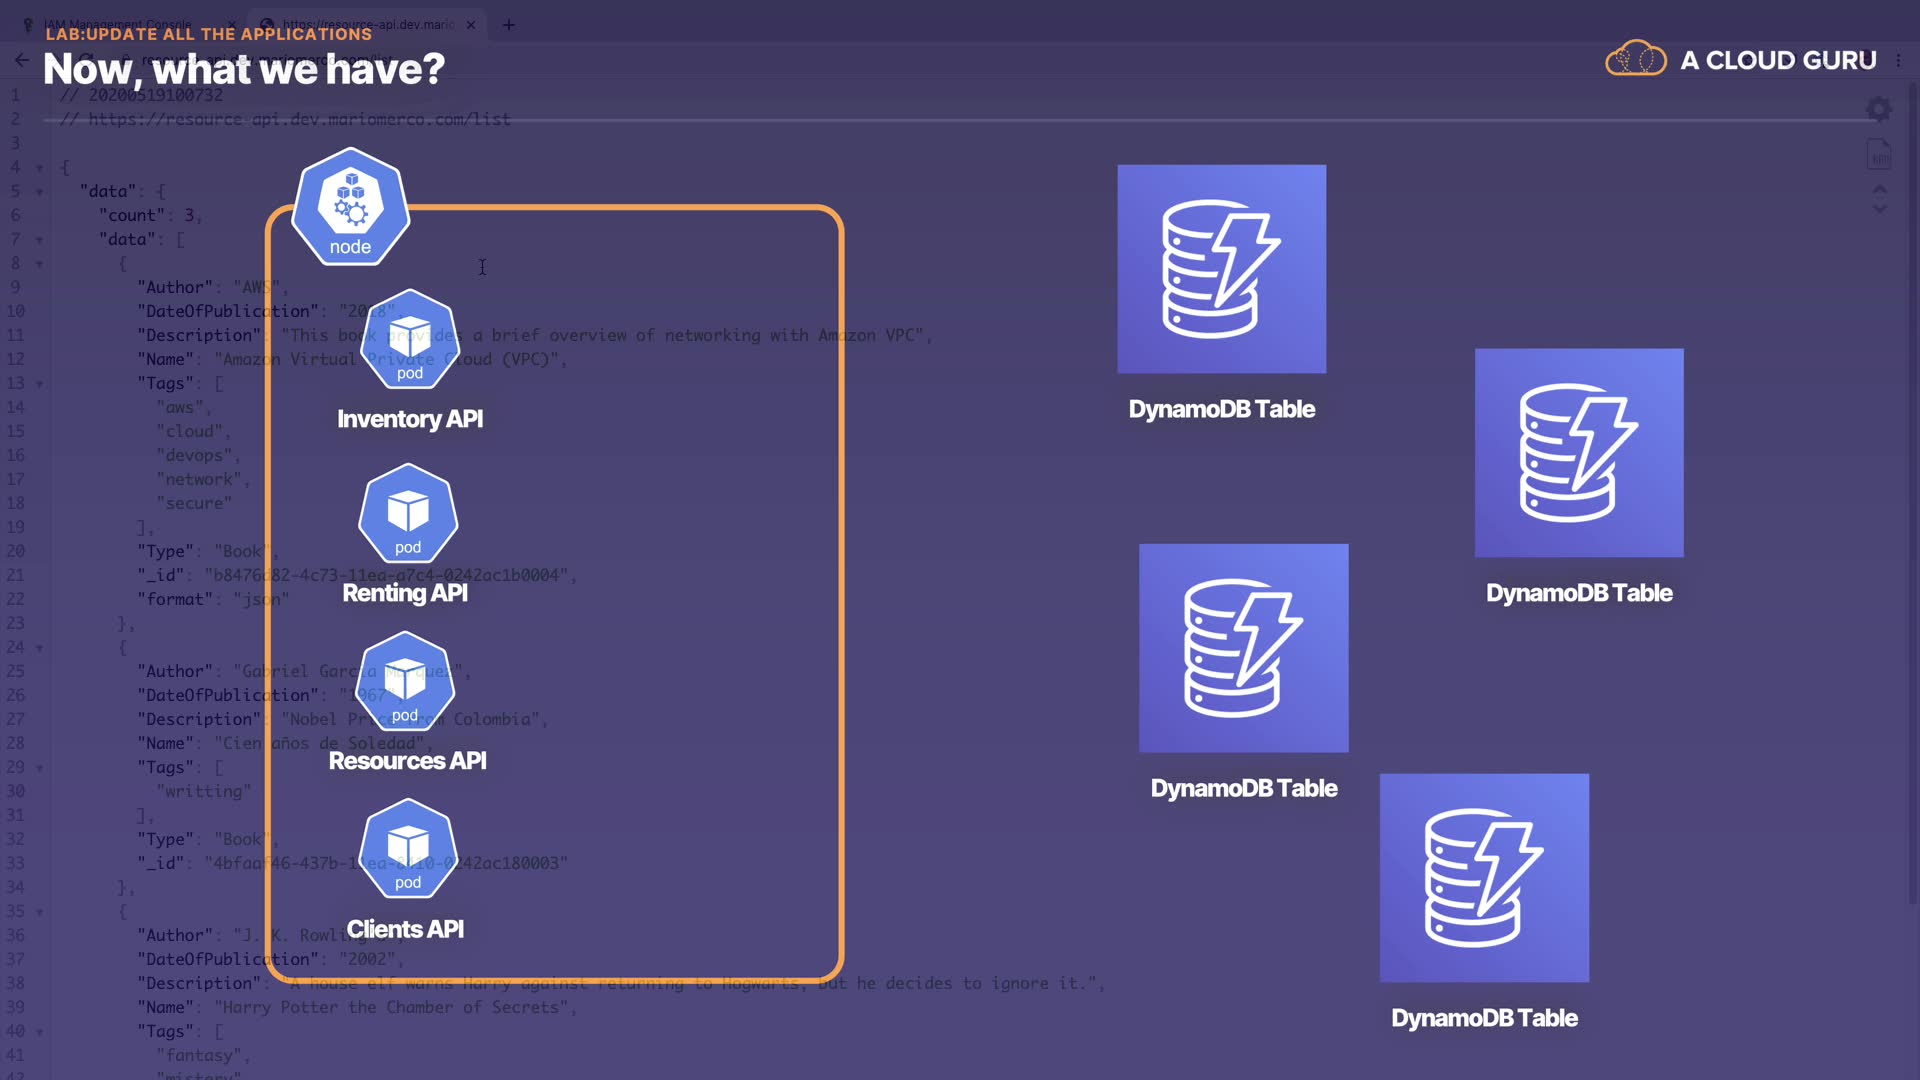Click the top-left DynamoDB Table icon
The image size is (1920, 1080).
pyautogui.click(x=1221, y=269)
